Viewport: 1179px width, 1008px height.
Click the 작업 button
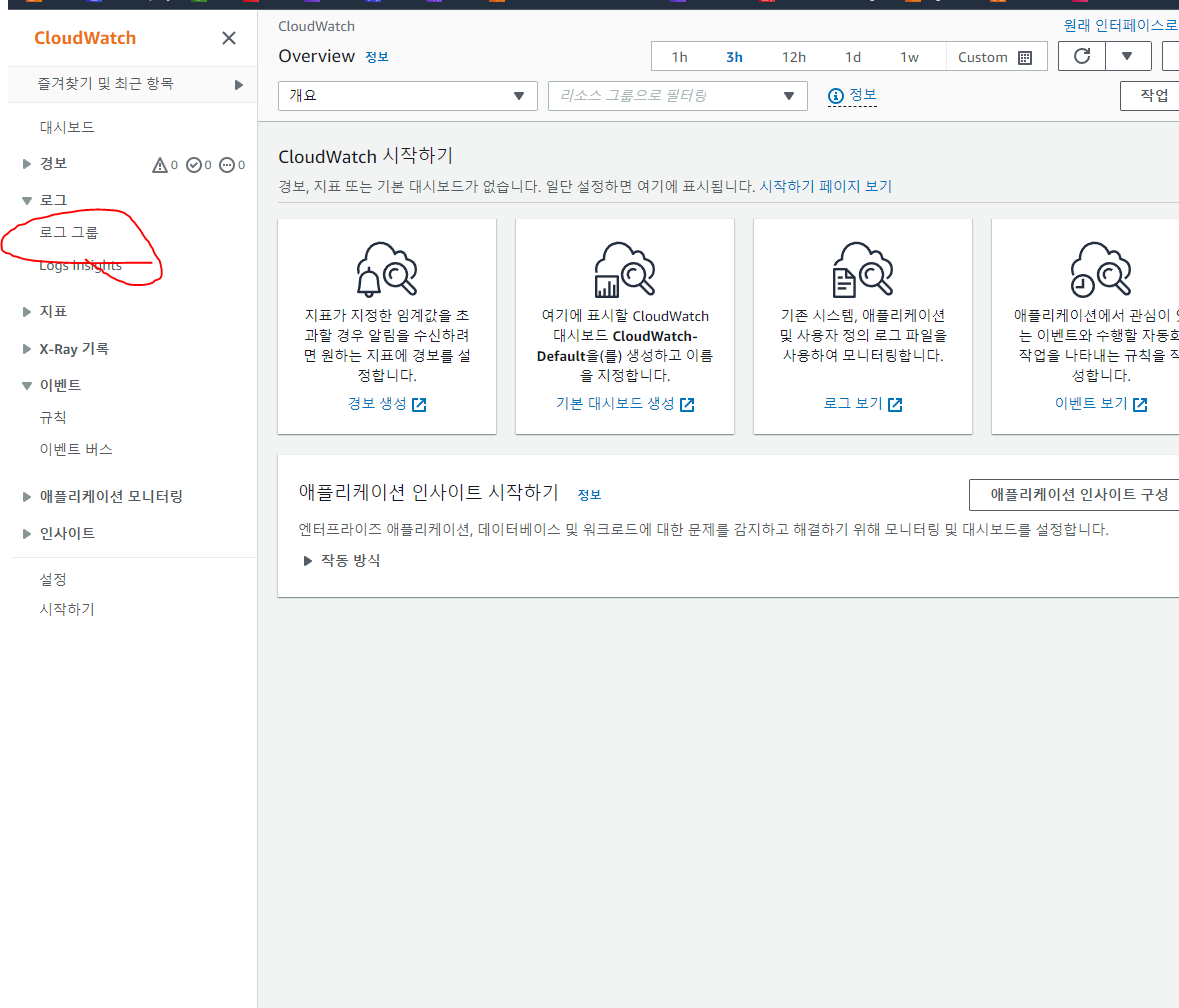click(x=1150, y=95)
